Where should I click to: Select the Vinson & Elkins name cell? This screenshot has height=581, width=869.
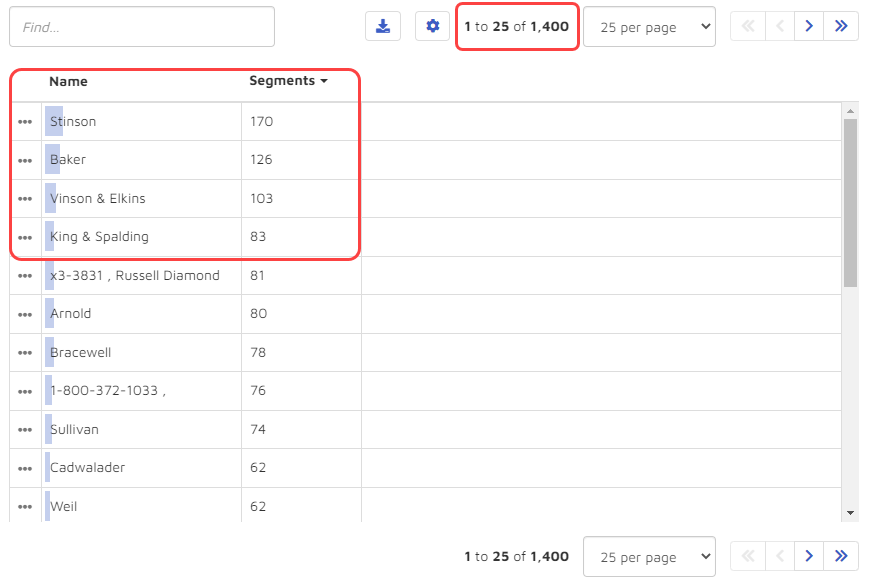coord(141,198)
